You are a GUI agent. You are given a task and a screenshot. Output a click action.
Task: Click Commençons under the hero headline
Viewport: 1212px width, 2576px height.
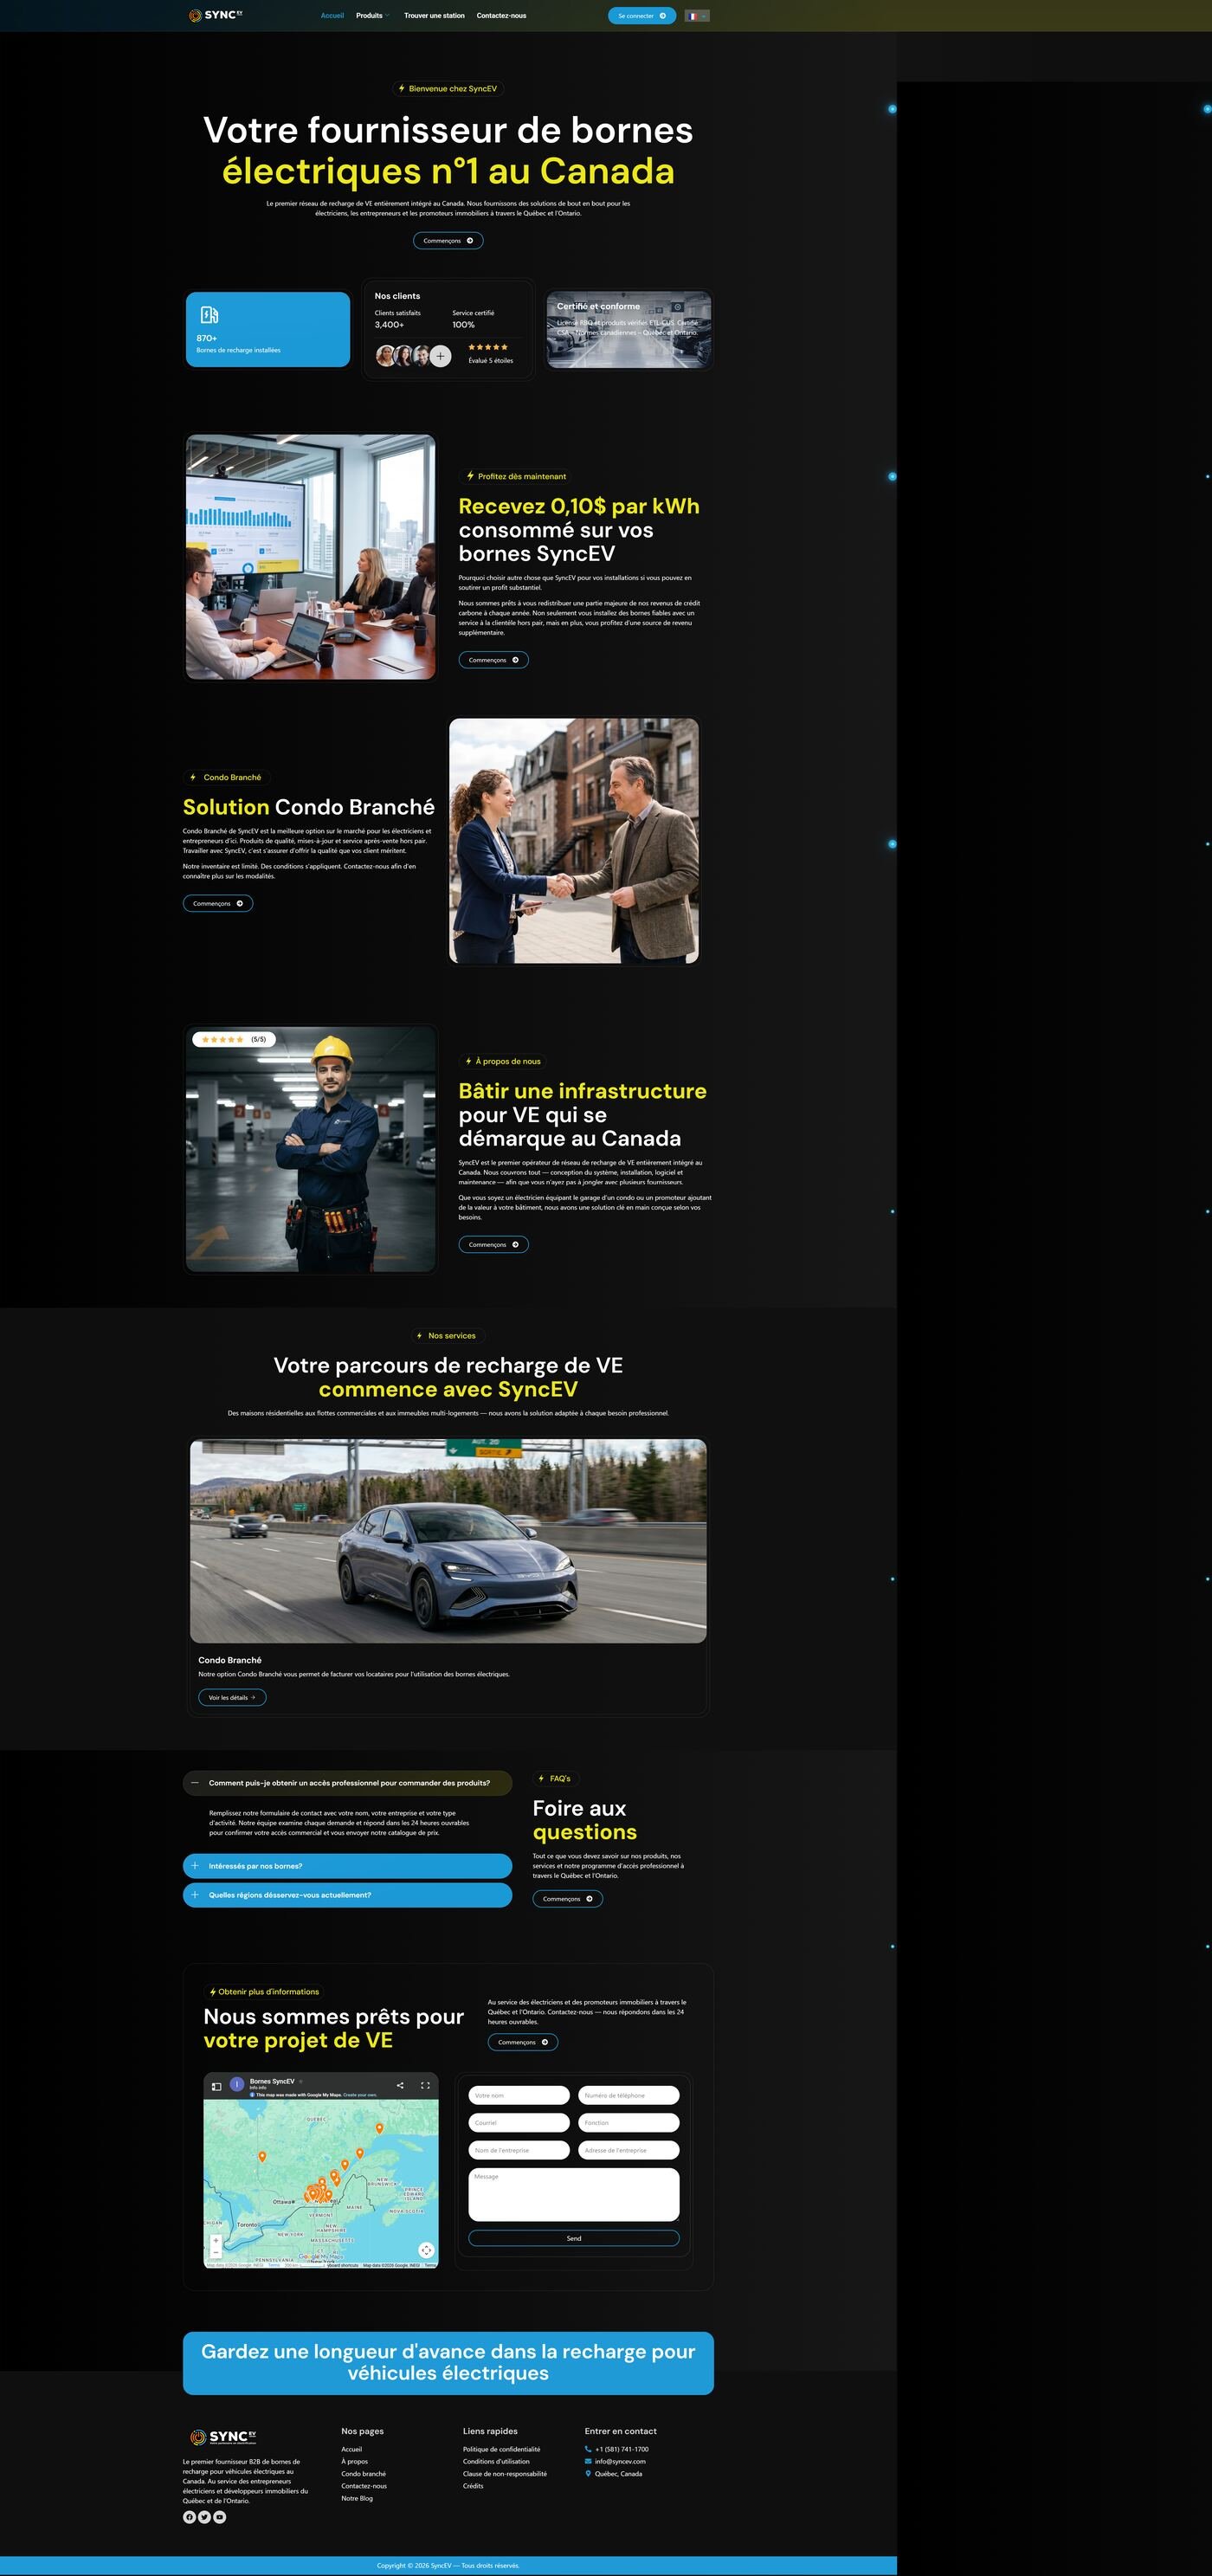click(448, 240)
